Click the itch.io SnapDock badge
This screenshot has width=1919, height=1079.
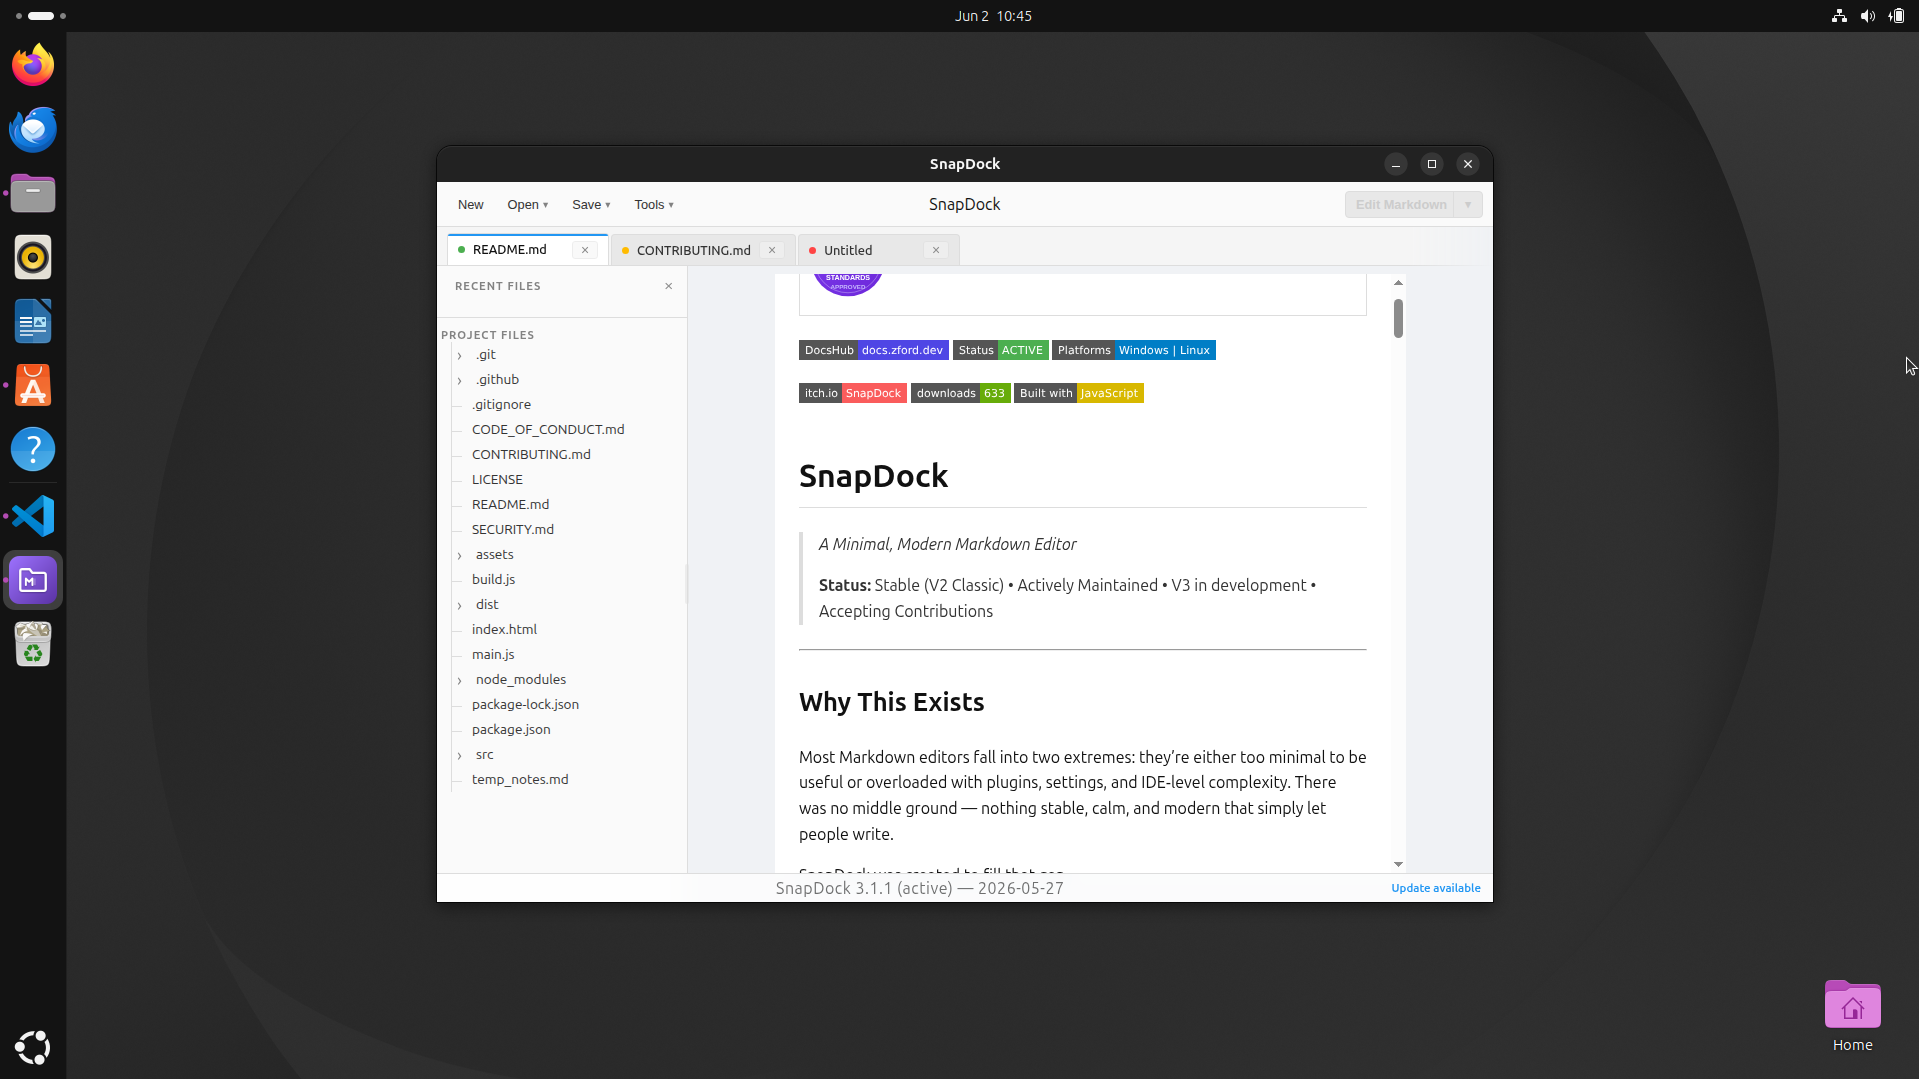(x=853, y=393)
